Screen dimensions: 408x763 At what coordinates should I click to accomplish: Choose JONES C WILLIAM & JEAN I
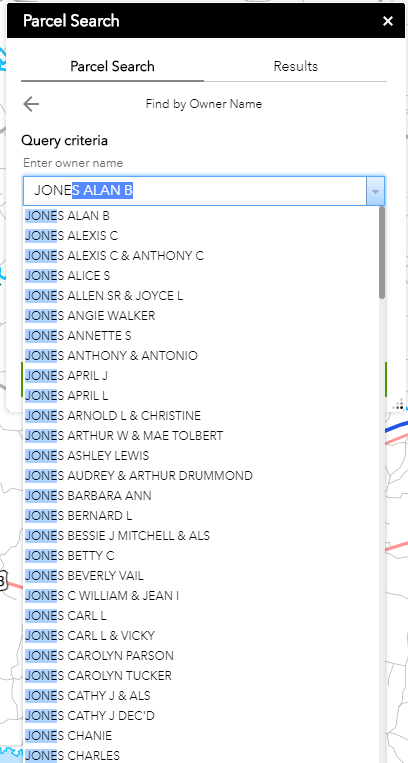coord(201,595)
